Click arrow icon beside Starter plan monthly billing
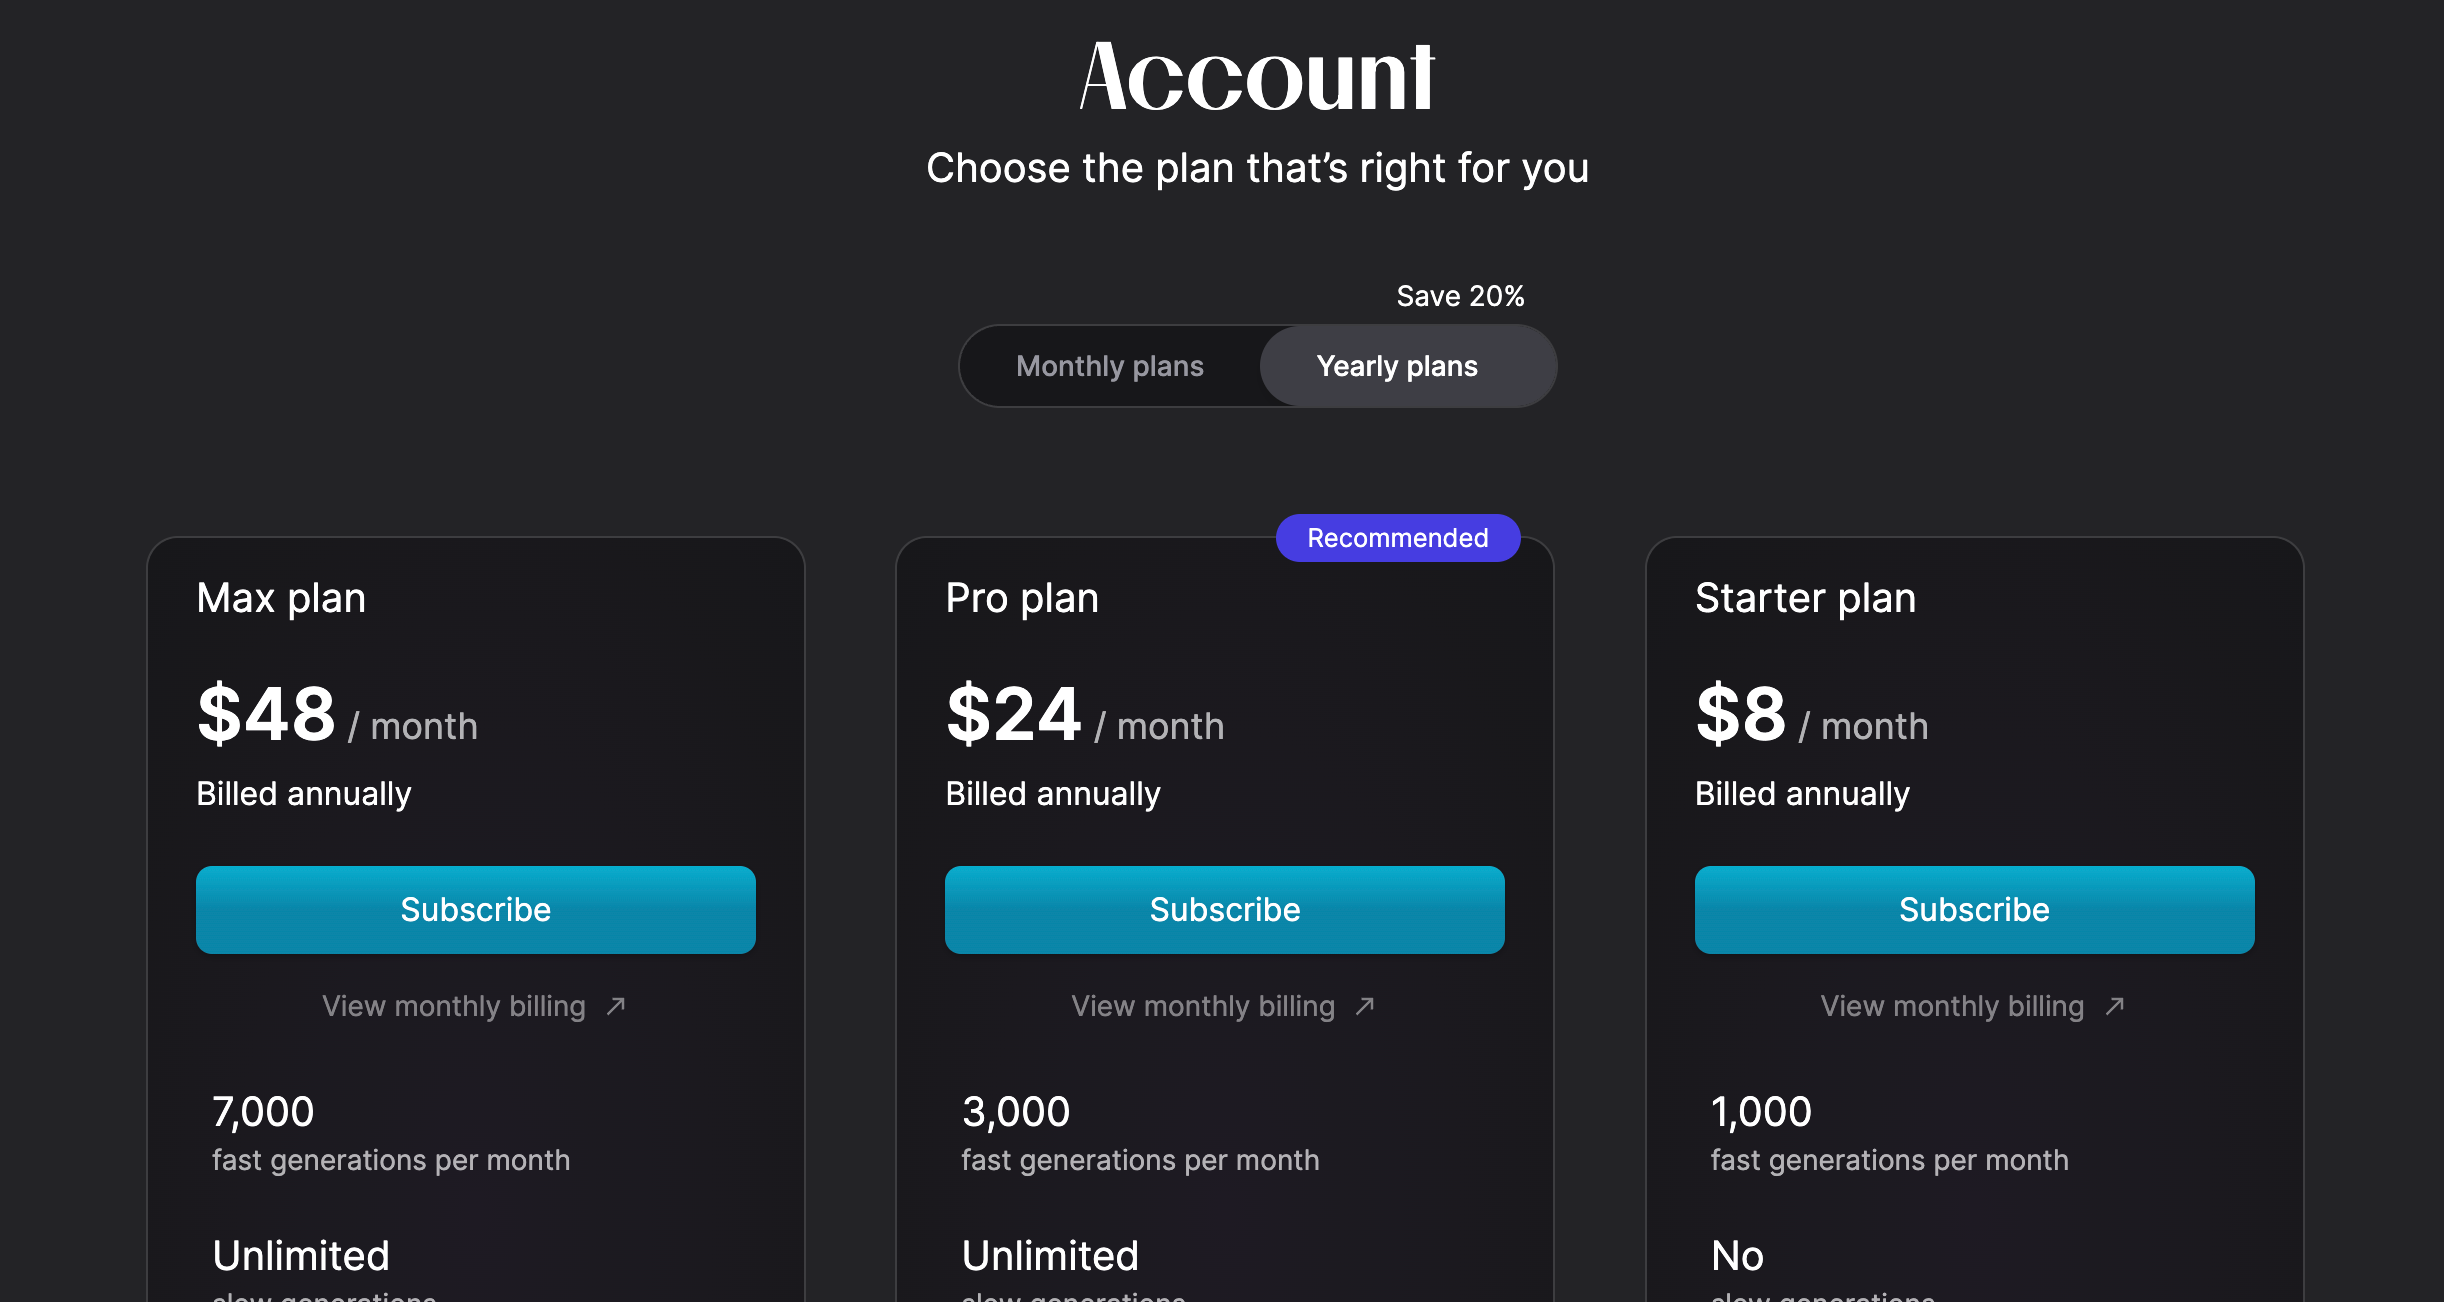The height and width of the screenshot is (1302, 2444). pyautogui.click(x=2115, y=1006)
